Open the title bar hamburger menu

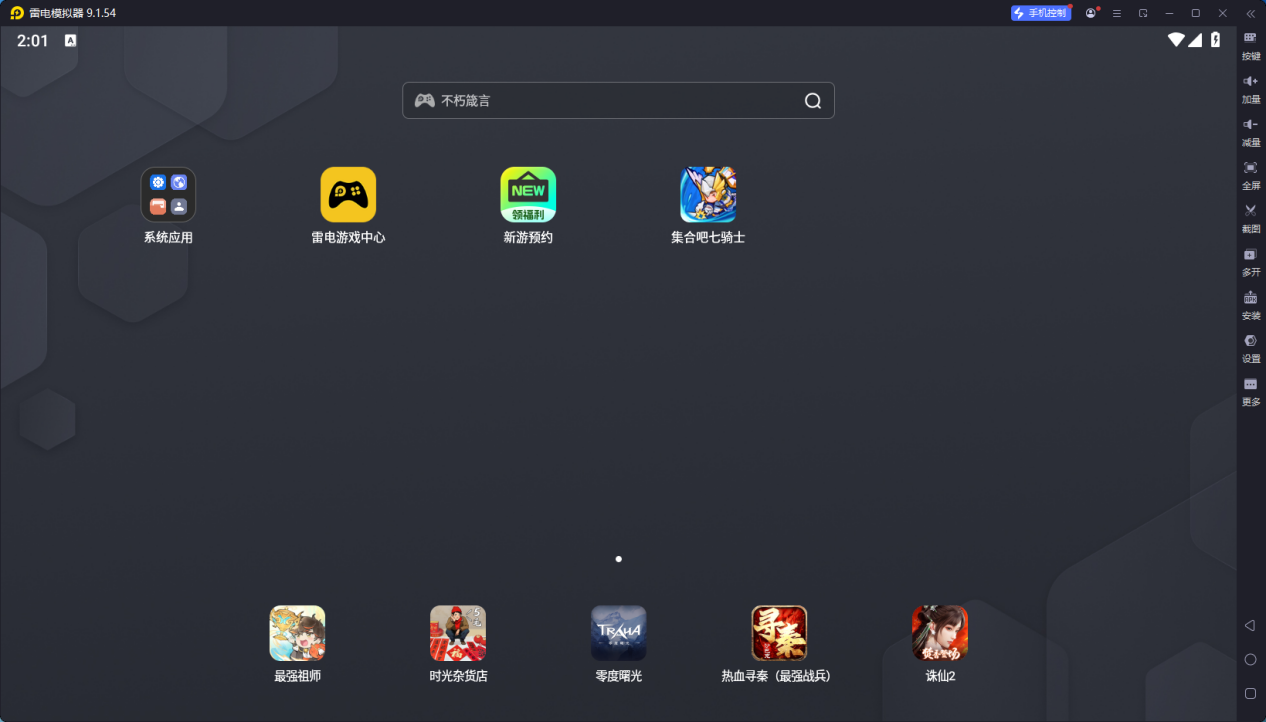[x=1117, y=13]
